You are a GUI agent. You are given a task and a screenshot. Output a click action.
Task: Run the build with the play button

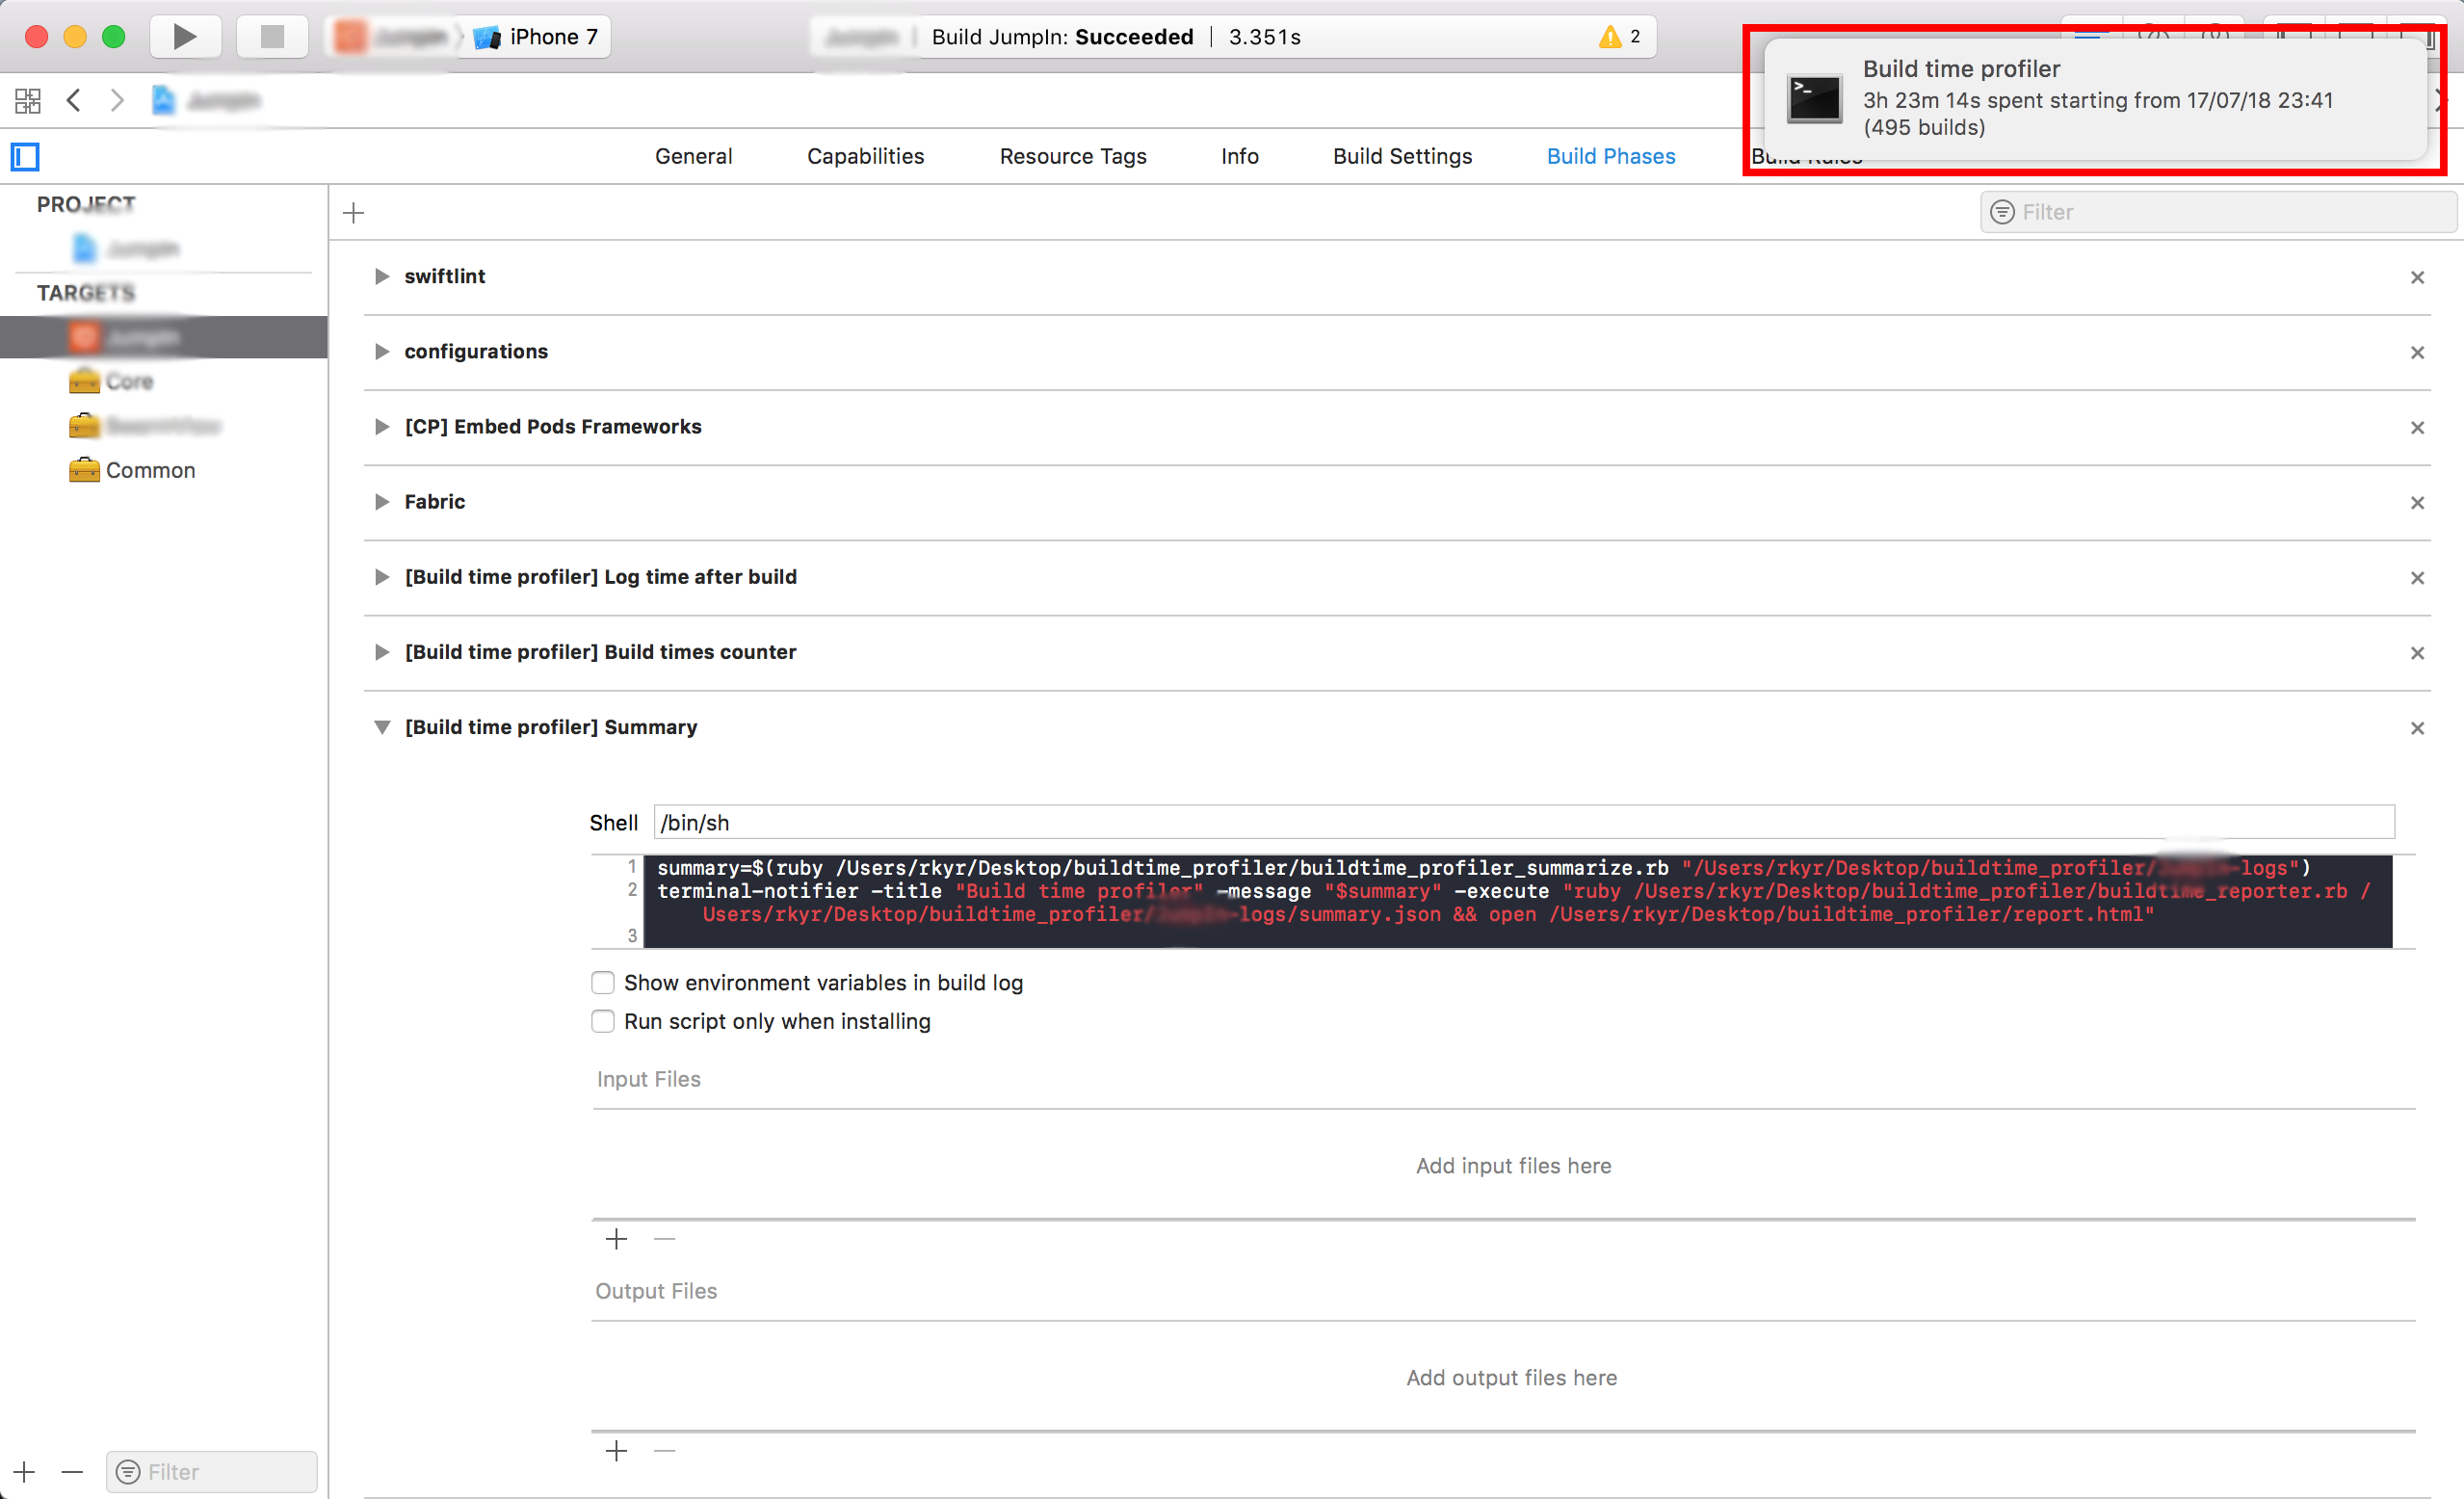tap(185, 37)
